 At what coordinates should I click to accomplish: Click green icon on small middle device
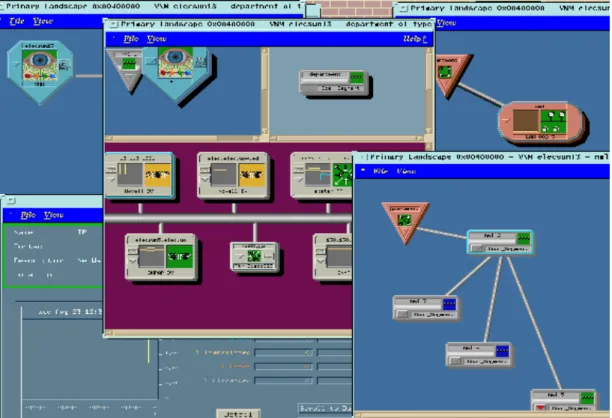(254, 256)
